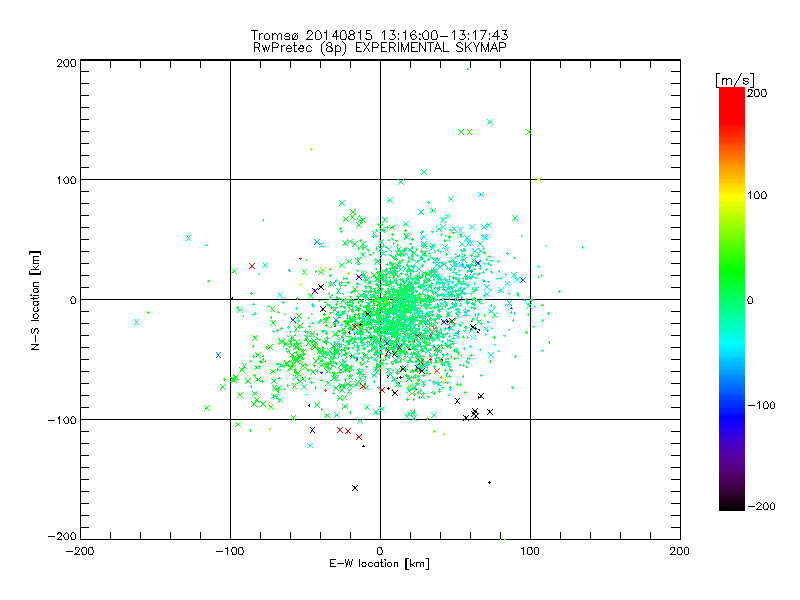This screenshot has height=600, width=800.
Task: Click the 'E-W location [km]' axis label
Action: pos(379,564)
